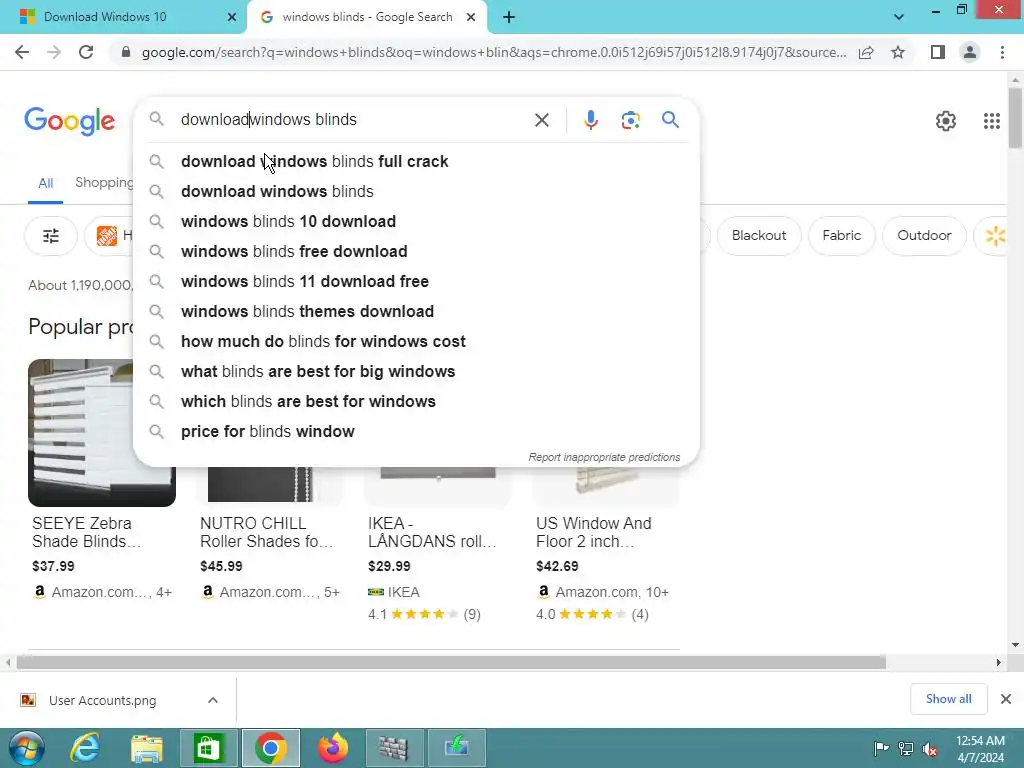This screenshot has height=768, width=1024.
Task: Click the vertical page scrollbar thumb
Action: click(1015, 118)
